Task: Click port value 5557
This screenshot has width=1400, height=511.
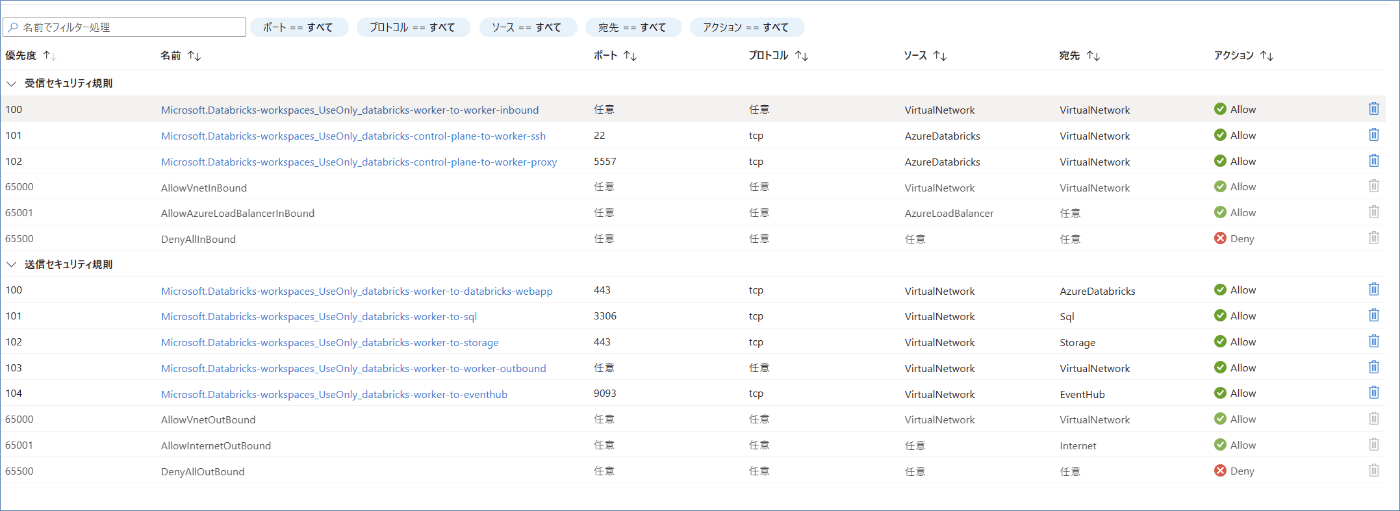Action: pos(605,161)
